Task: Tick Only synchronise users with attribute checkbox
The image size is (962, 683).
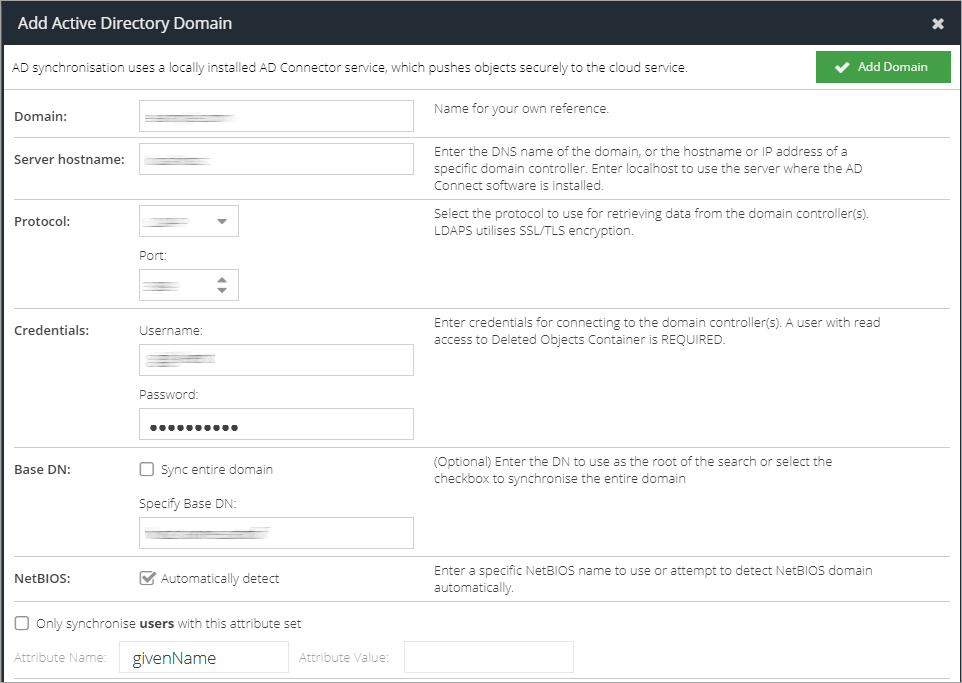Action: tap(22, 623)
